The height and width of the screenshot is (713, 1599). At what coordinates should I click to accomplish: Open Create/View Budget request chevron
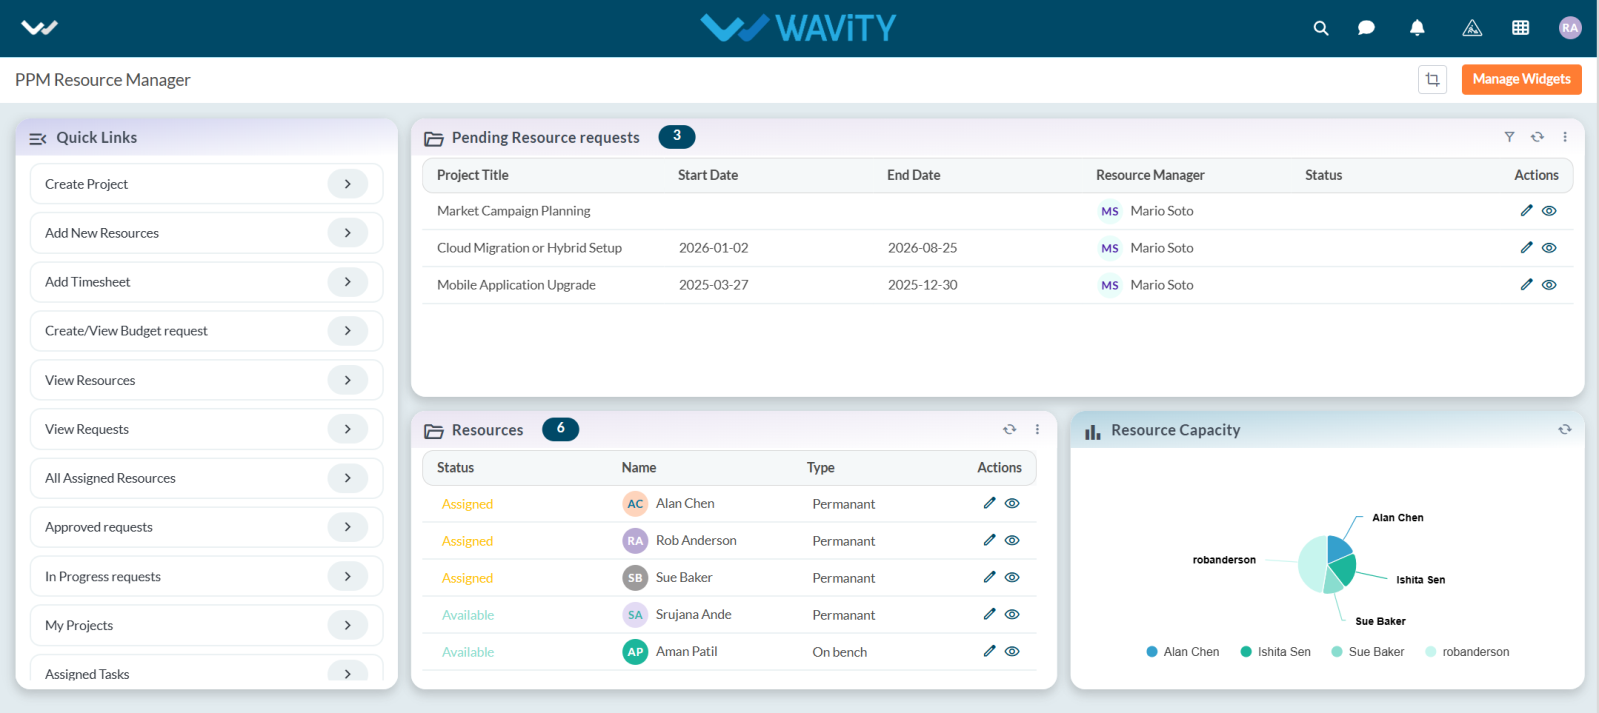[x=348, y=331]
